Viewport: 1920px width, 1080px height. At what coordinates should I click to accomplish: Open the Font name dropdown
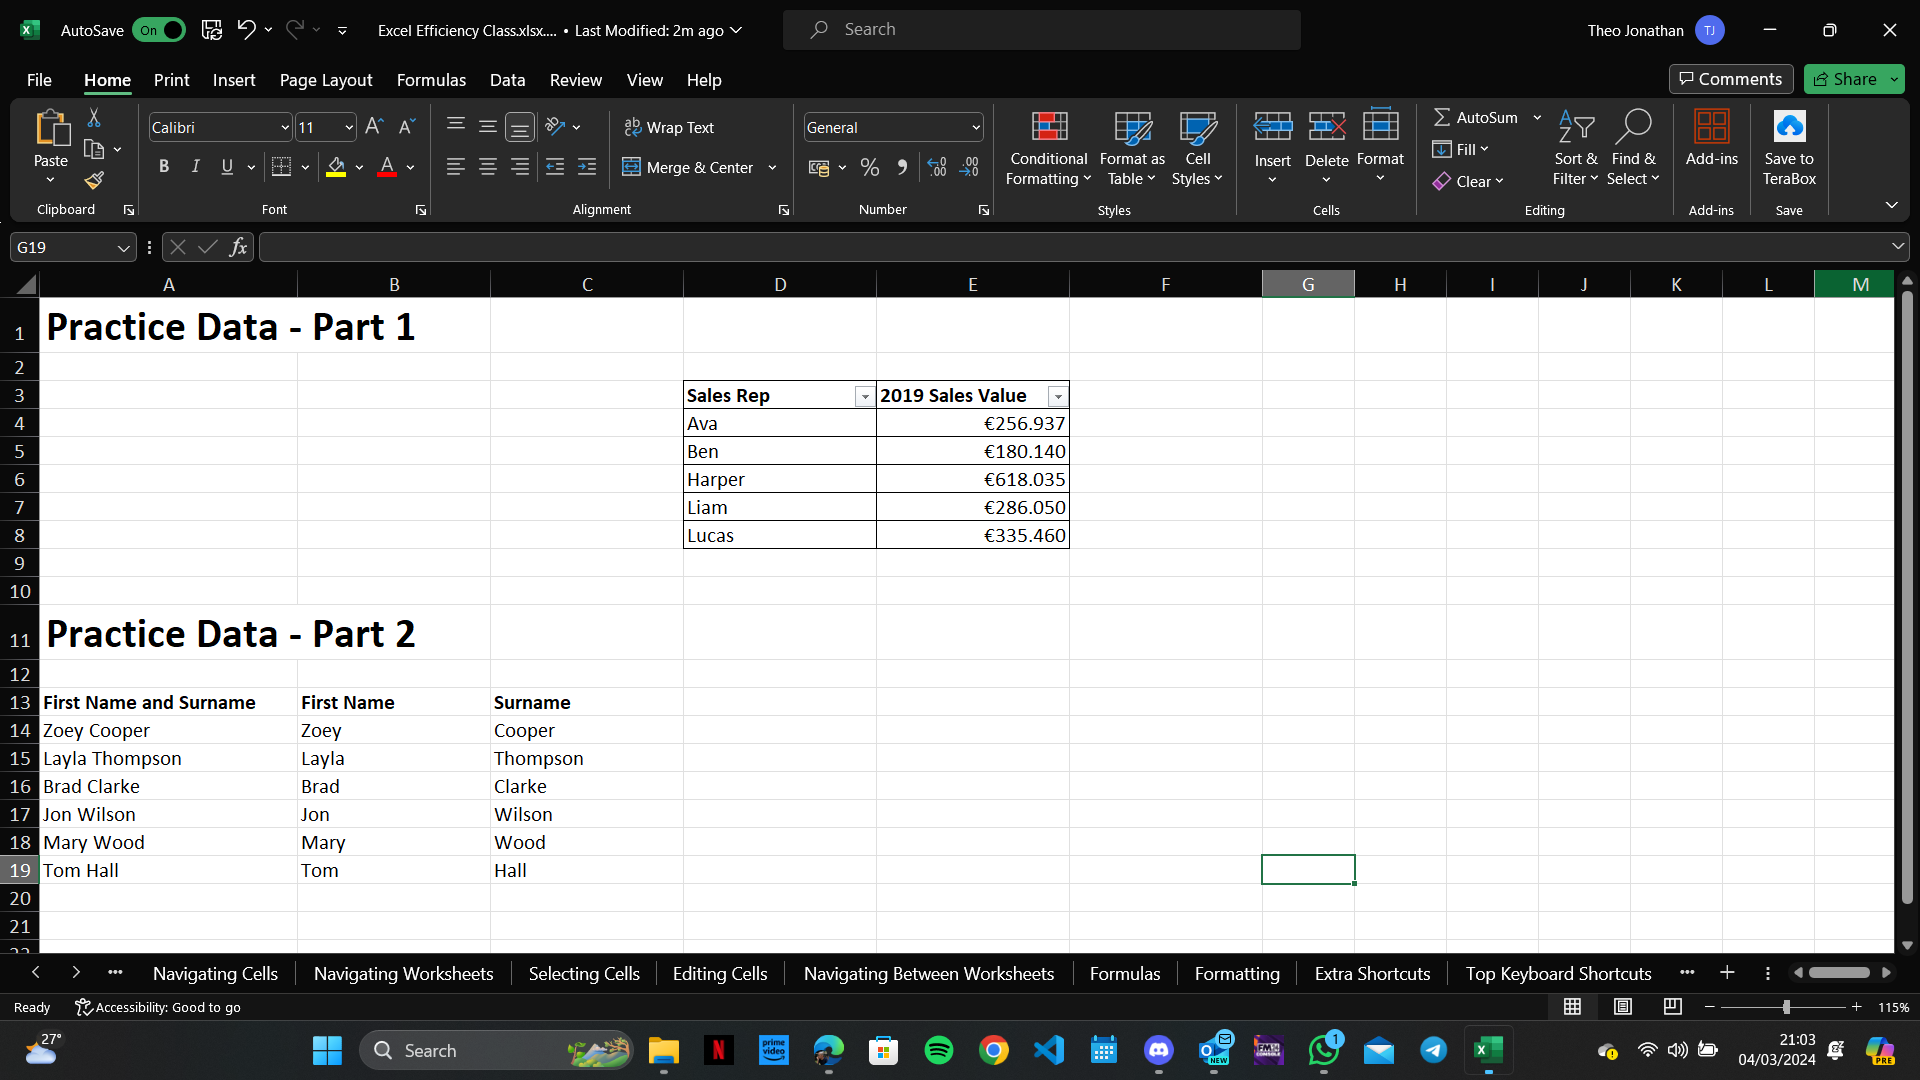[285, 128]
